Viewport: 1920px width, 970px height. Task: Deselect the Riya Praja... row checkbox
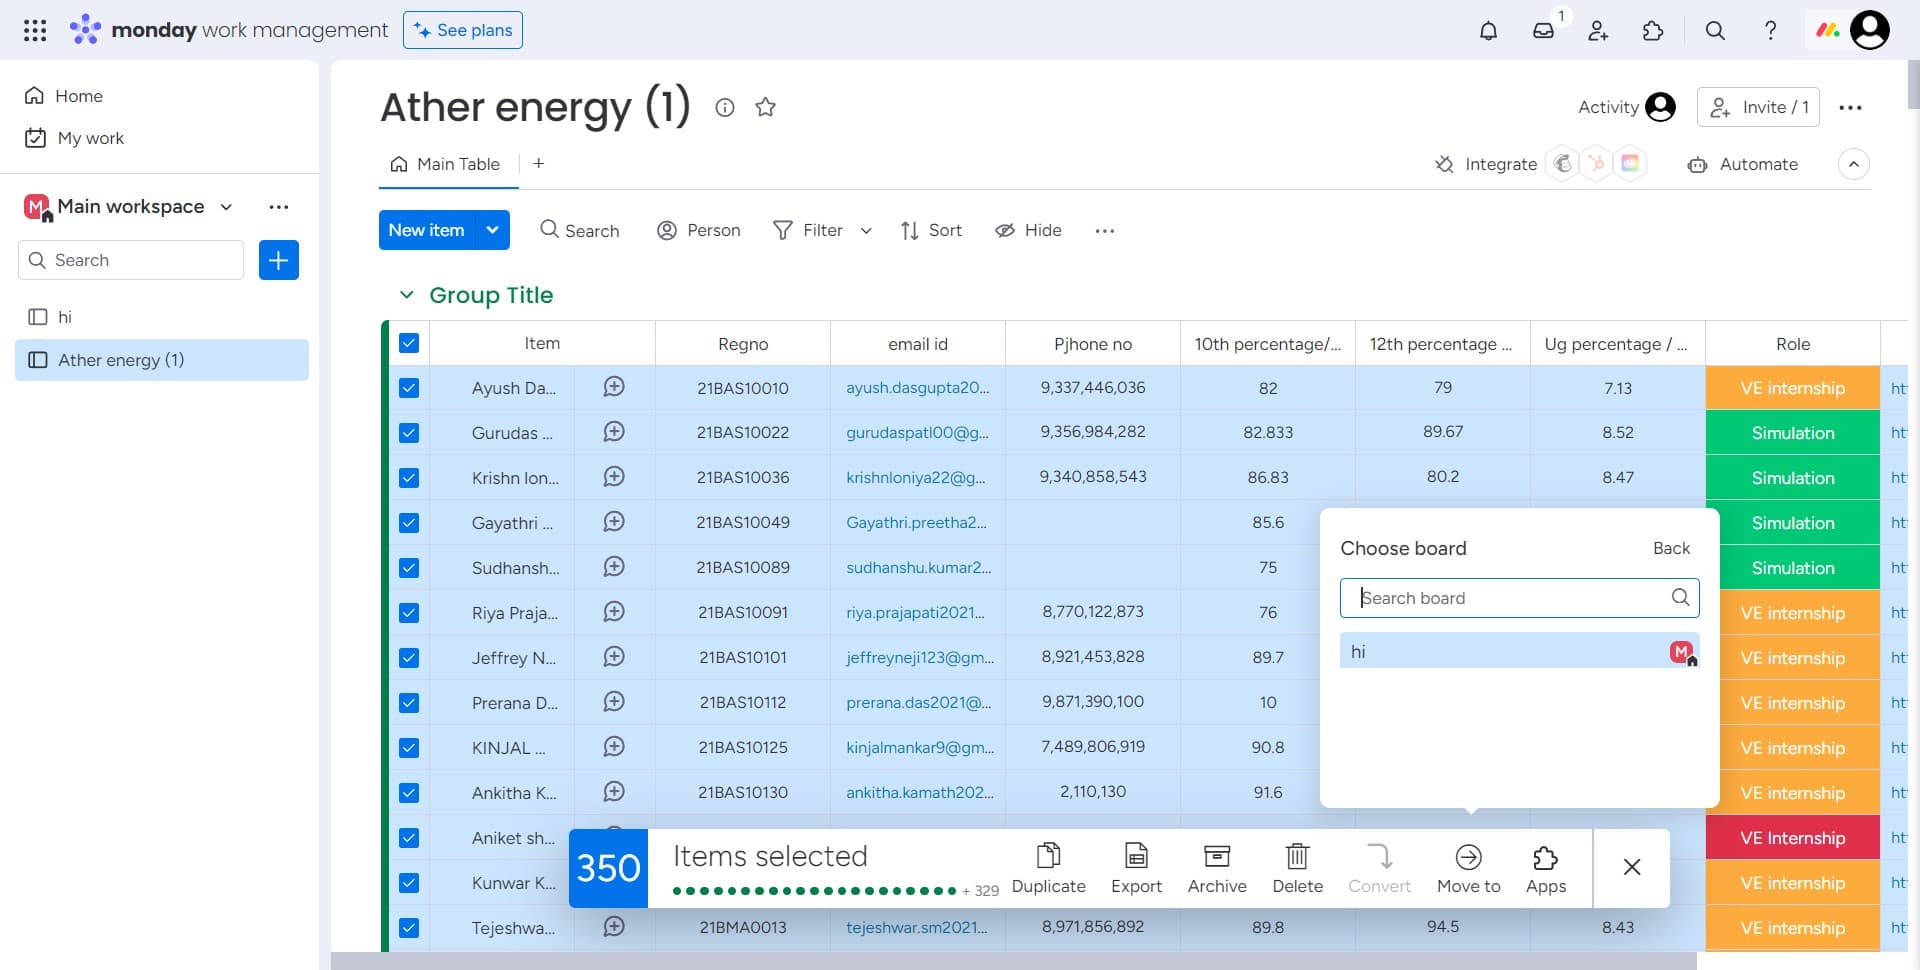coord(409,613)
